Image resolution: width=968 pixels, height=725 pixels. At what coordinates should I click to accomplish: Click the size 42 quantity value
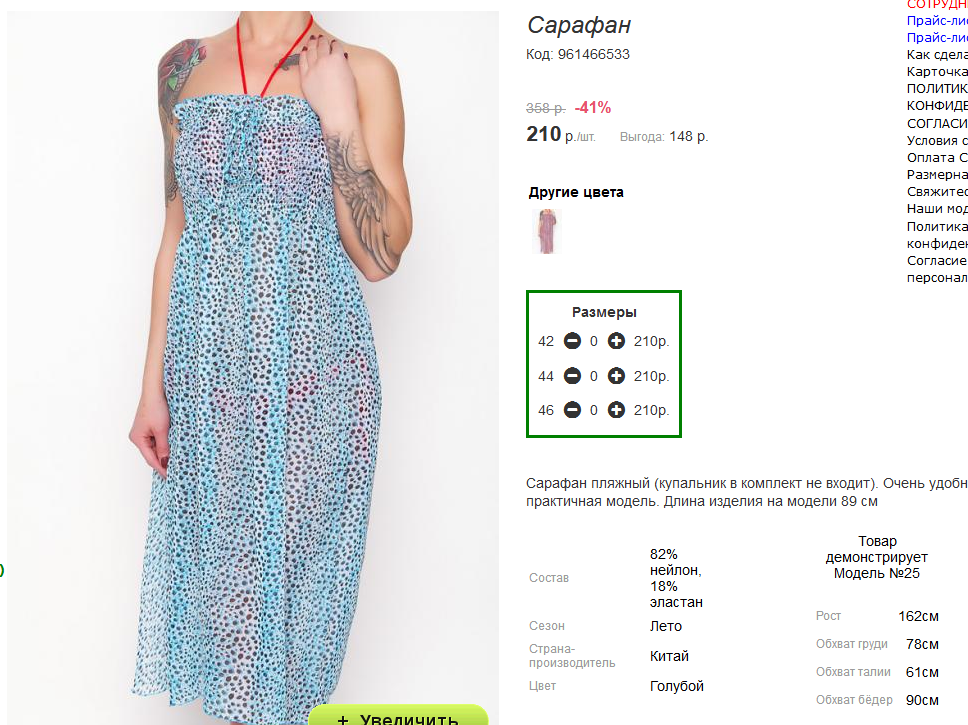click(x=594, y=342)
